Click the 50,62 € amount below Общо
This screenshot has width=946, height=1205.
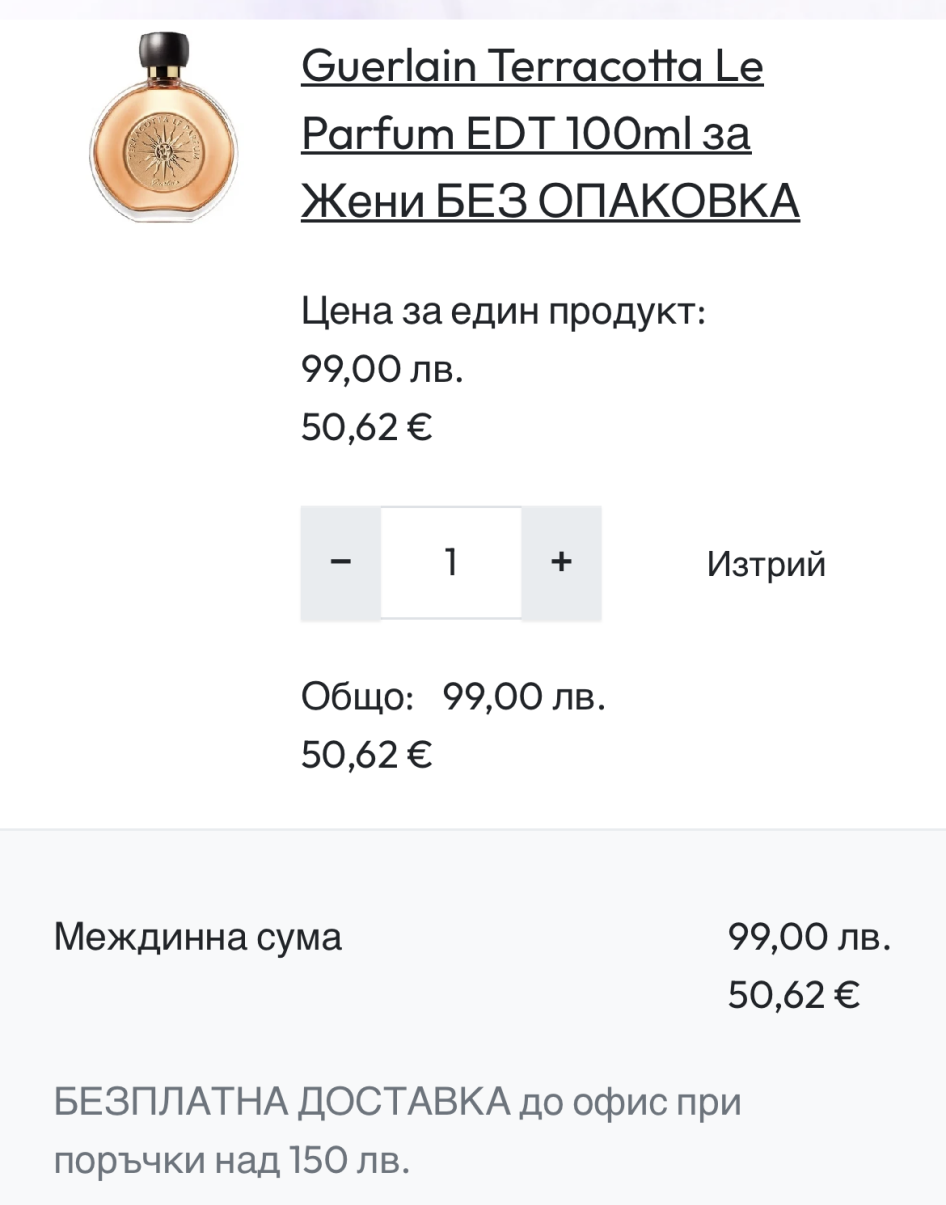(x=366, y=755)
